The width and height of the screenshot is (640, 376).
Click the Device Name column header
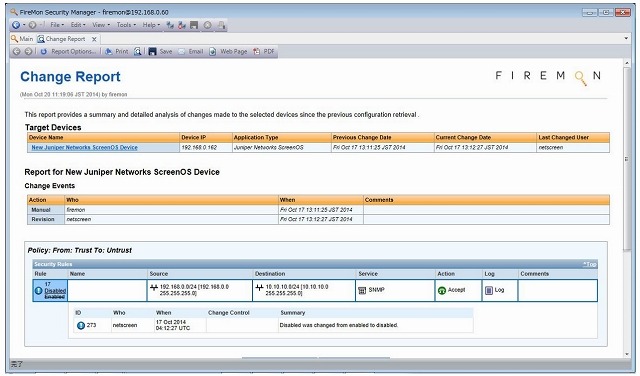pyautogui.click(x=104, y=138)
